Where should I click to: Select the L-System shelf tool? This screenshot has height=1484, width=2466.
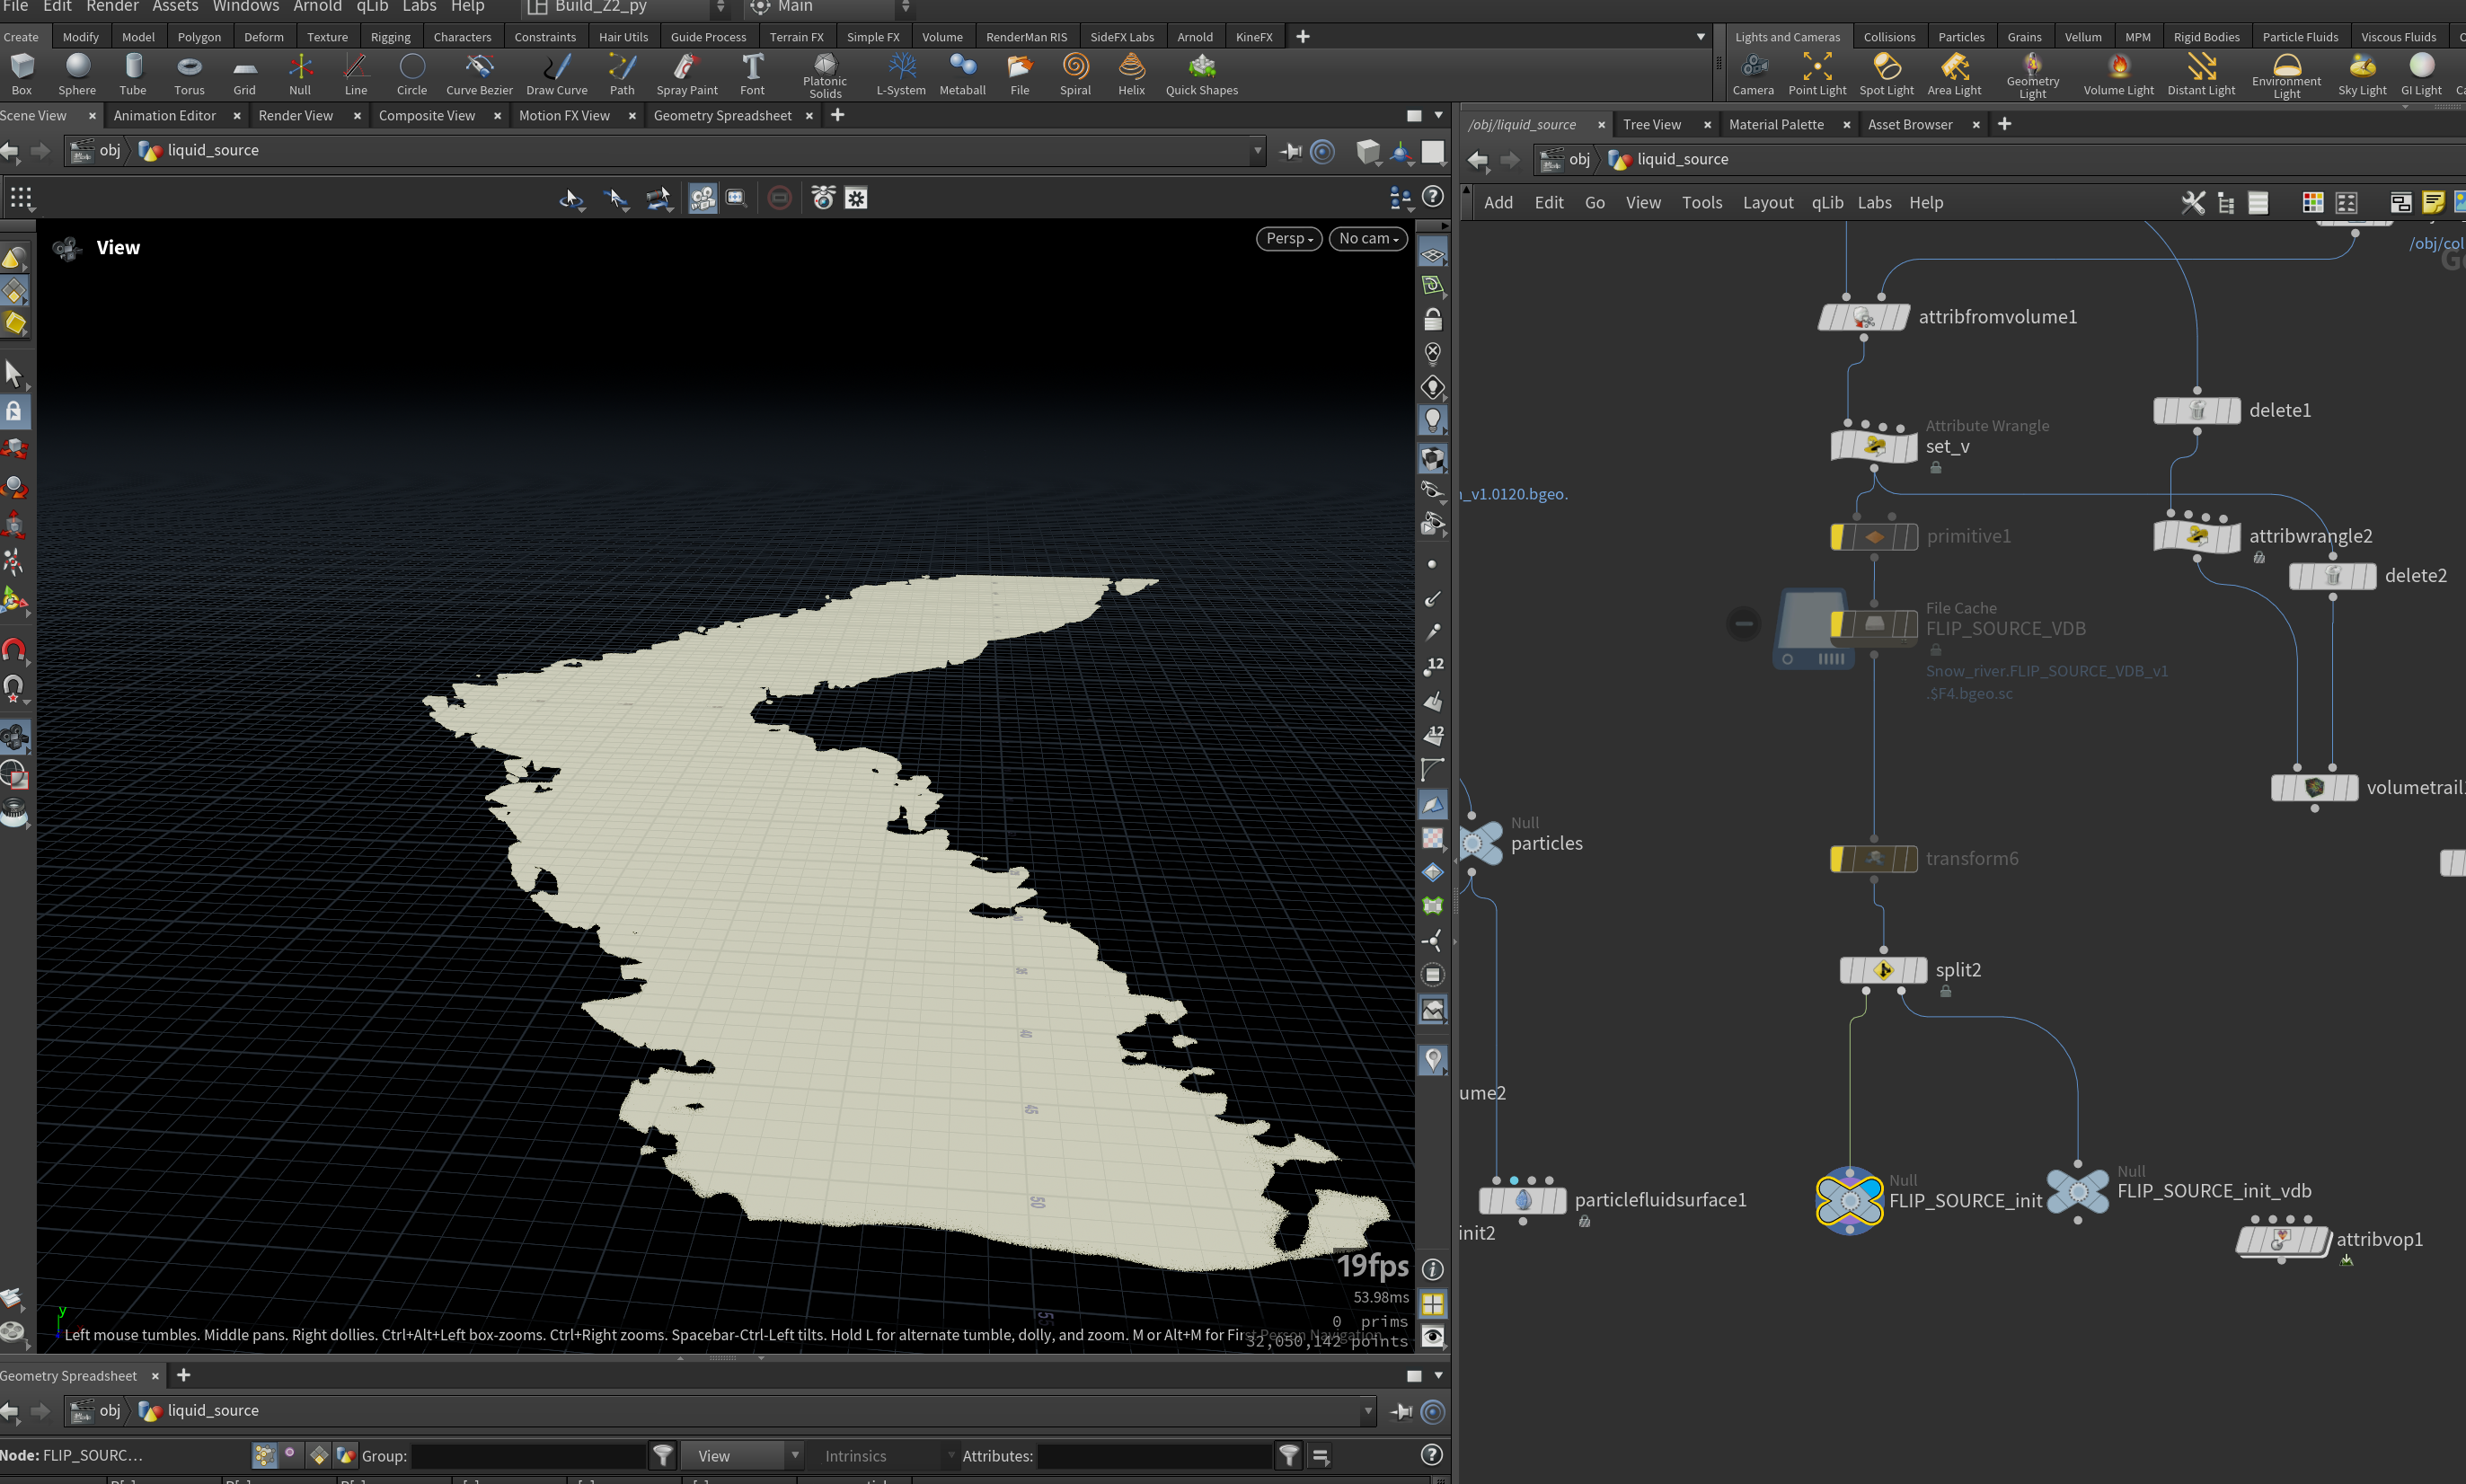(x=900, y=75)
